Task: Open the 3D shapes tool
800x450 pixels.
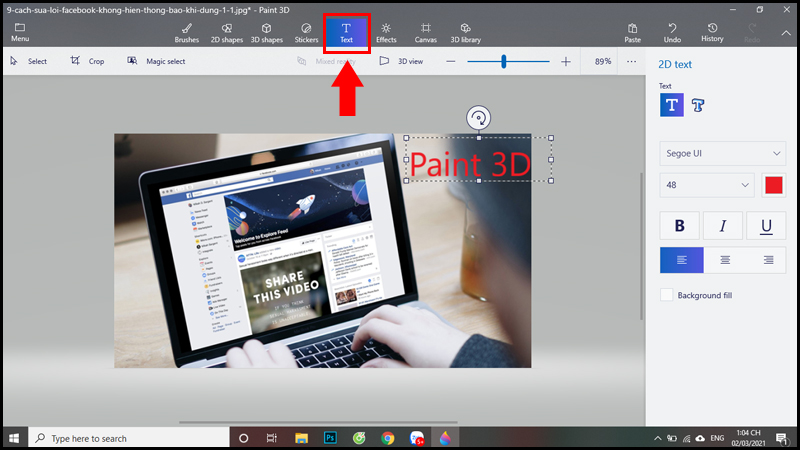Action: click(x=266, y=33)
